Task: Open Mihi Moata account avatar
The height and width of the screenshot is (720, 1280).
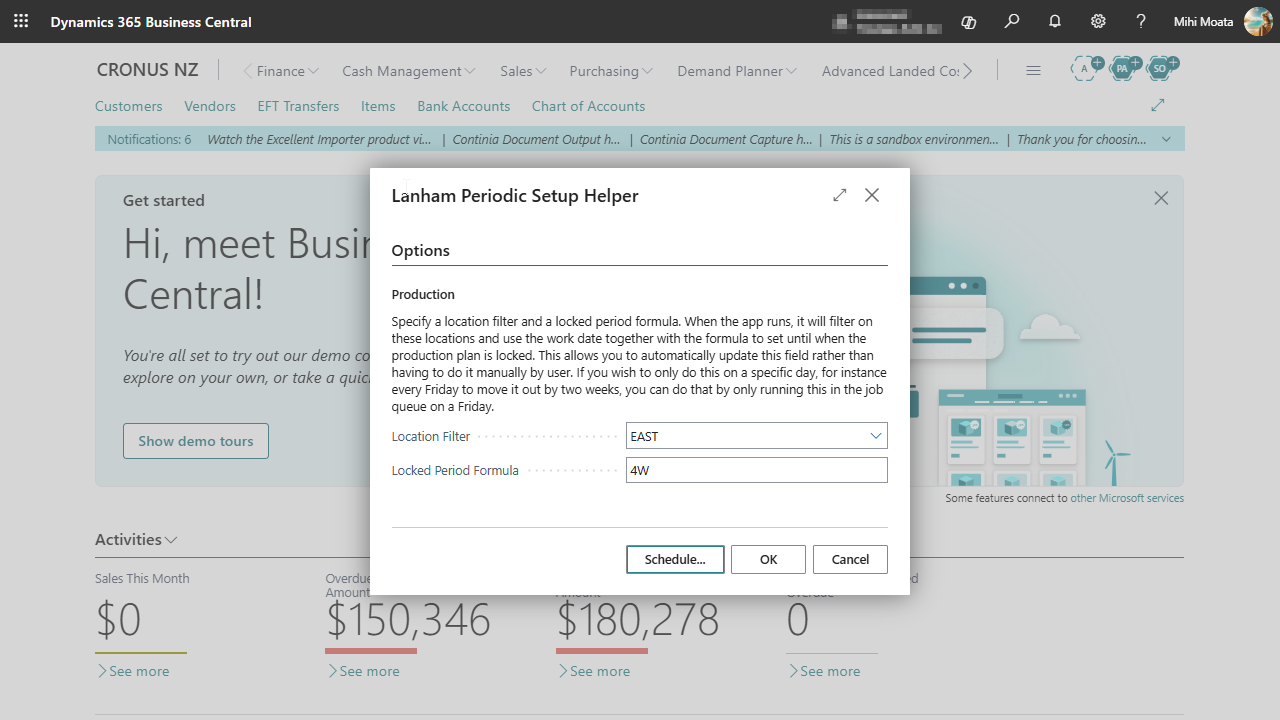Action: 1258,21
